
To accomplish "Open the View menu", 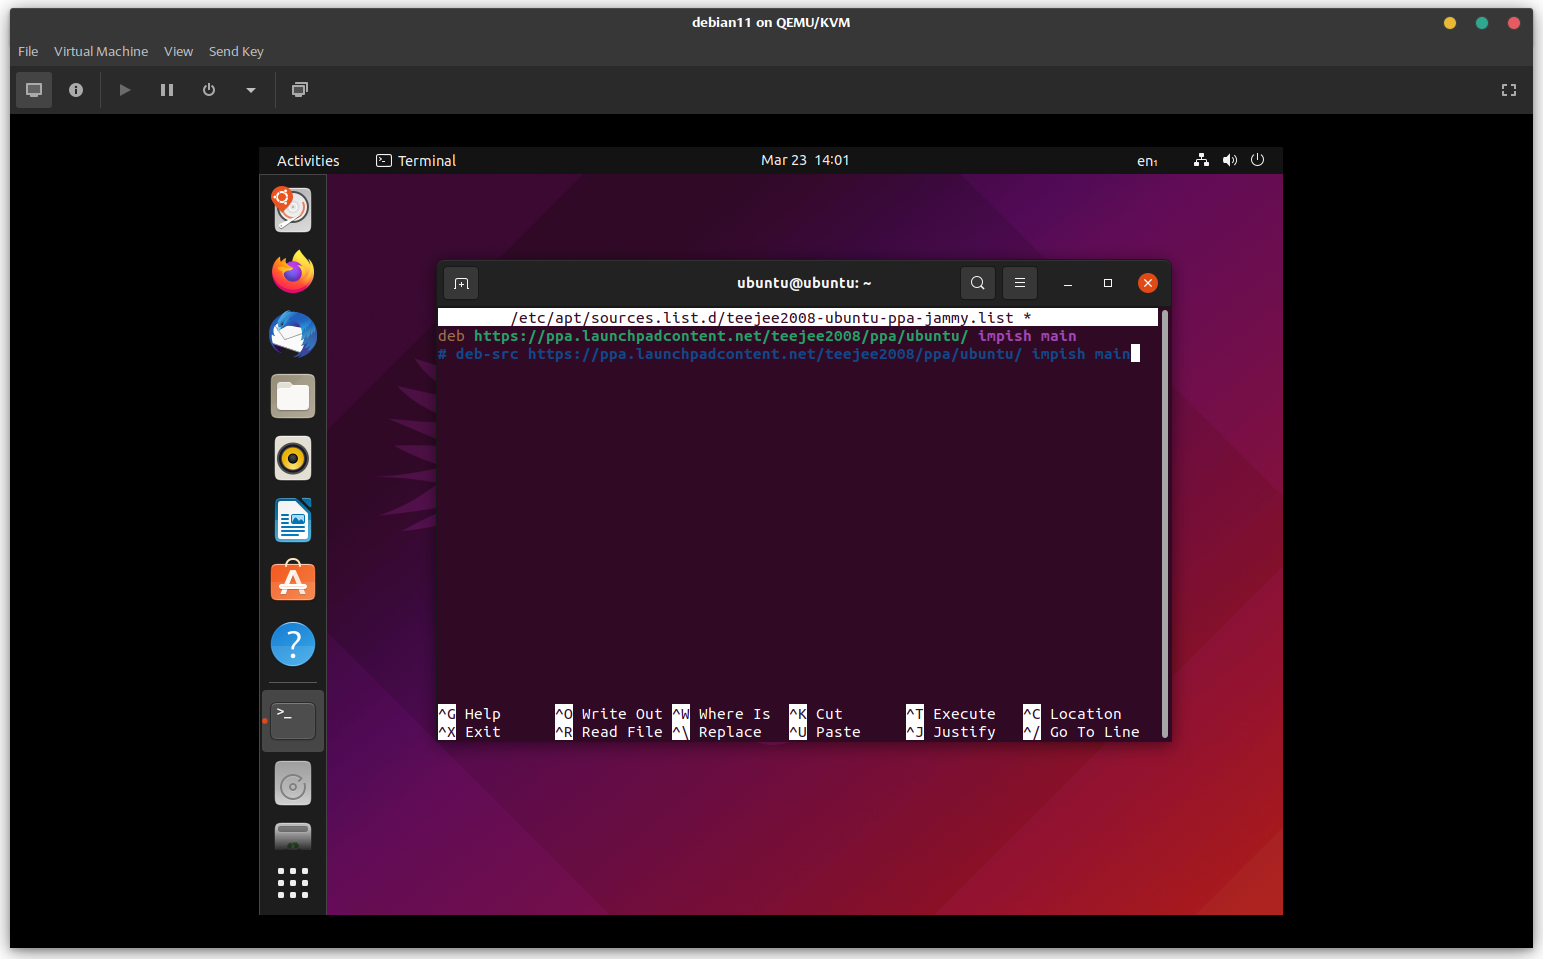I will pos(178,51).
